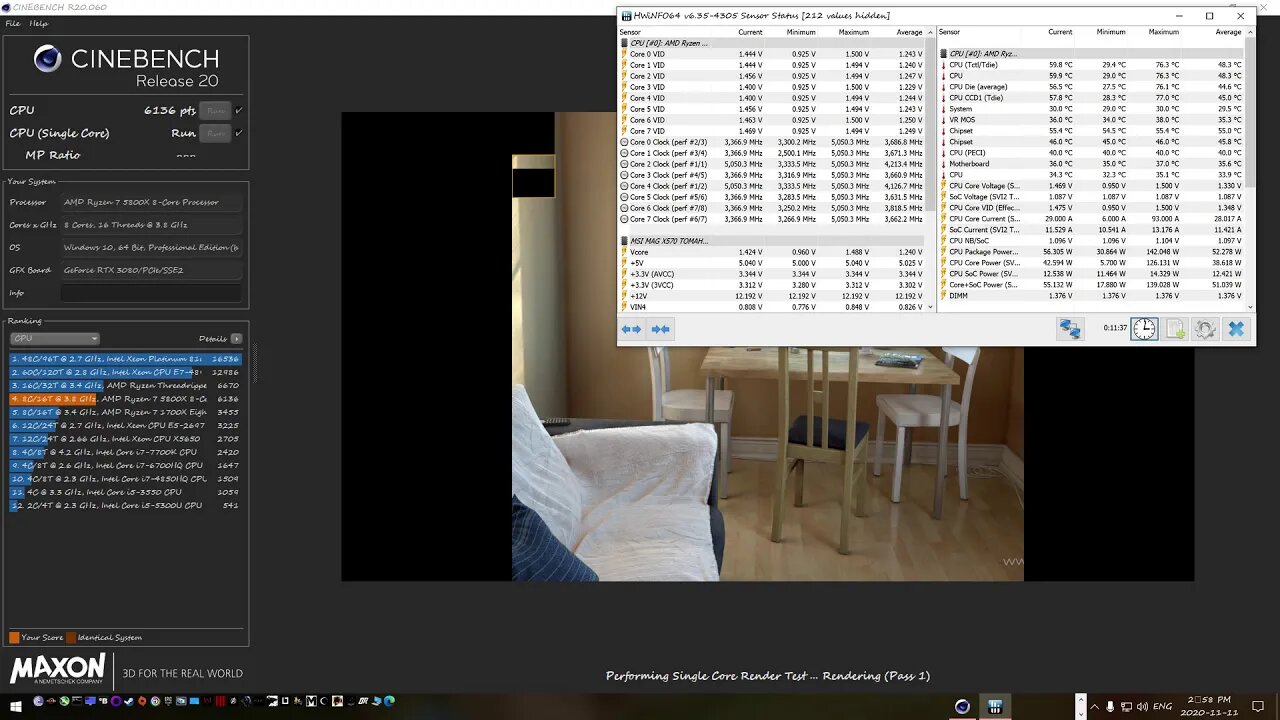Image resolution: width=1280 pixels, height=720 pixels.
Task: Select the Core 0 VID sensor row
Action: pyautogui.click(x=772, y=54)
